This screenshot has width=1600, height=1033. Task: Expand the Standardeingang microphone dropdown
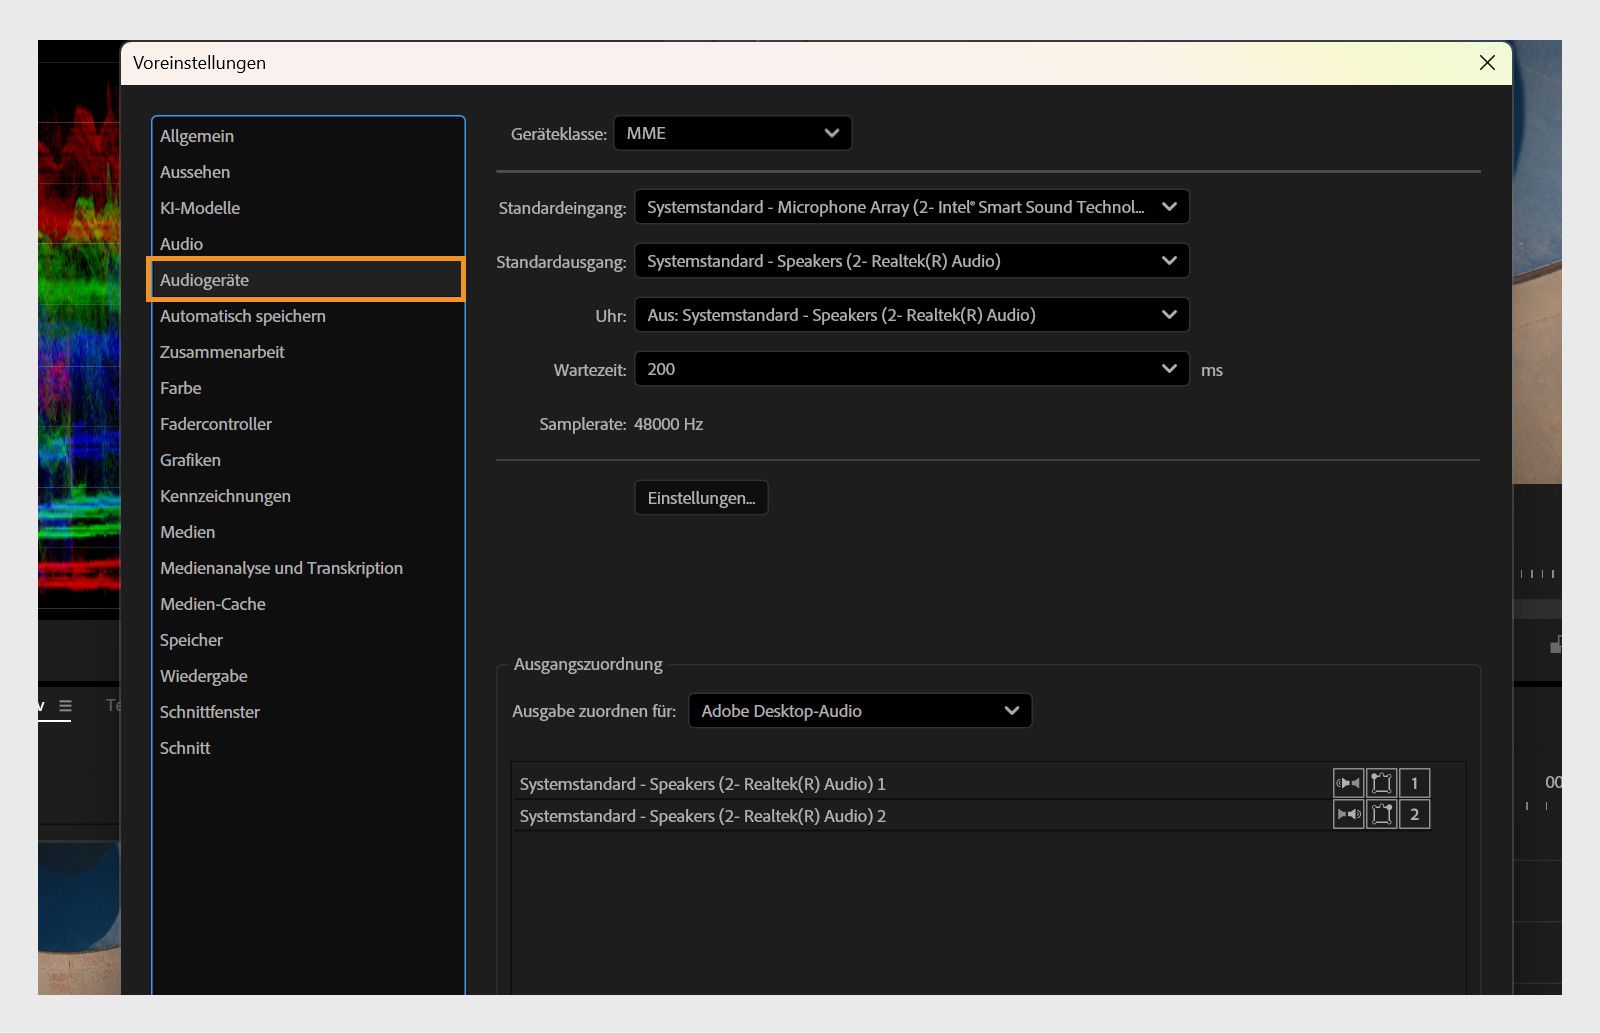911,208
